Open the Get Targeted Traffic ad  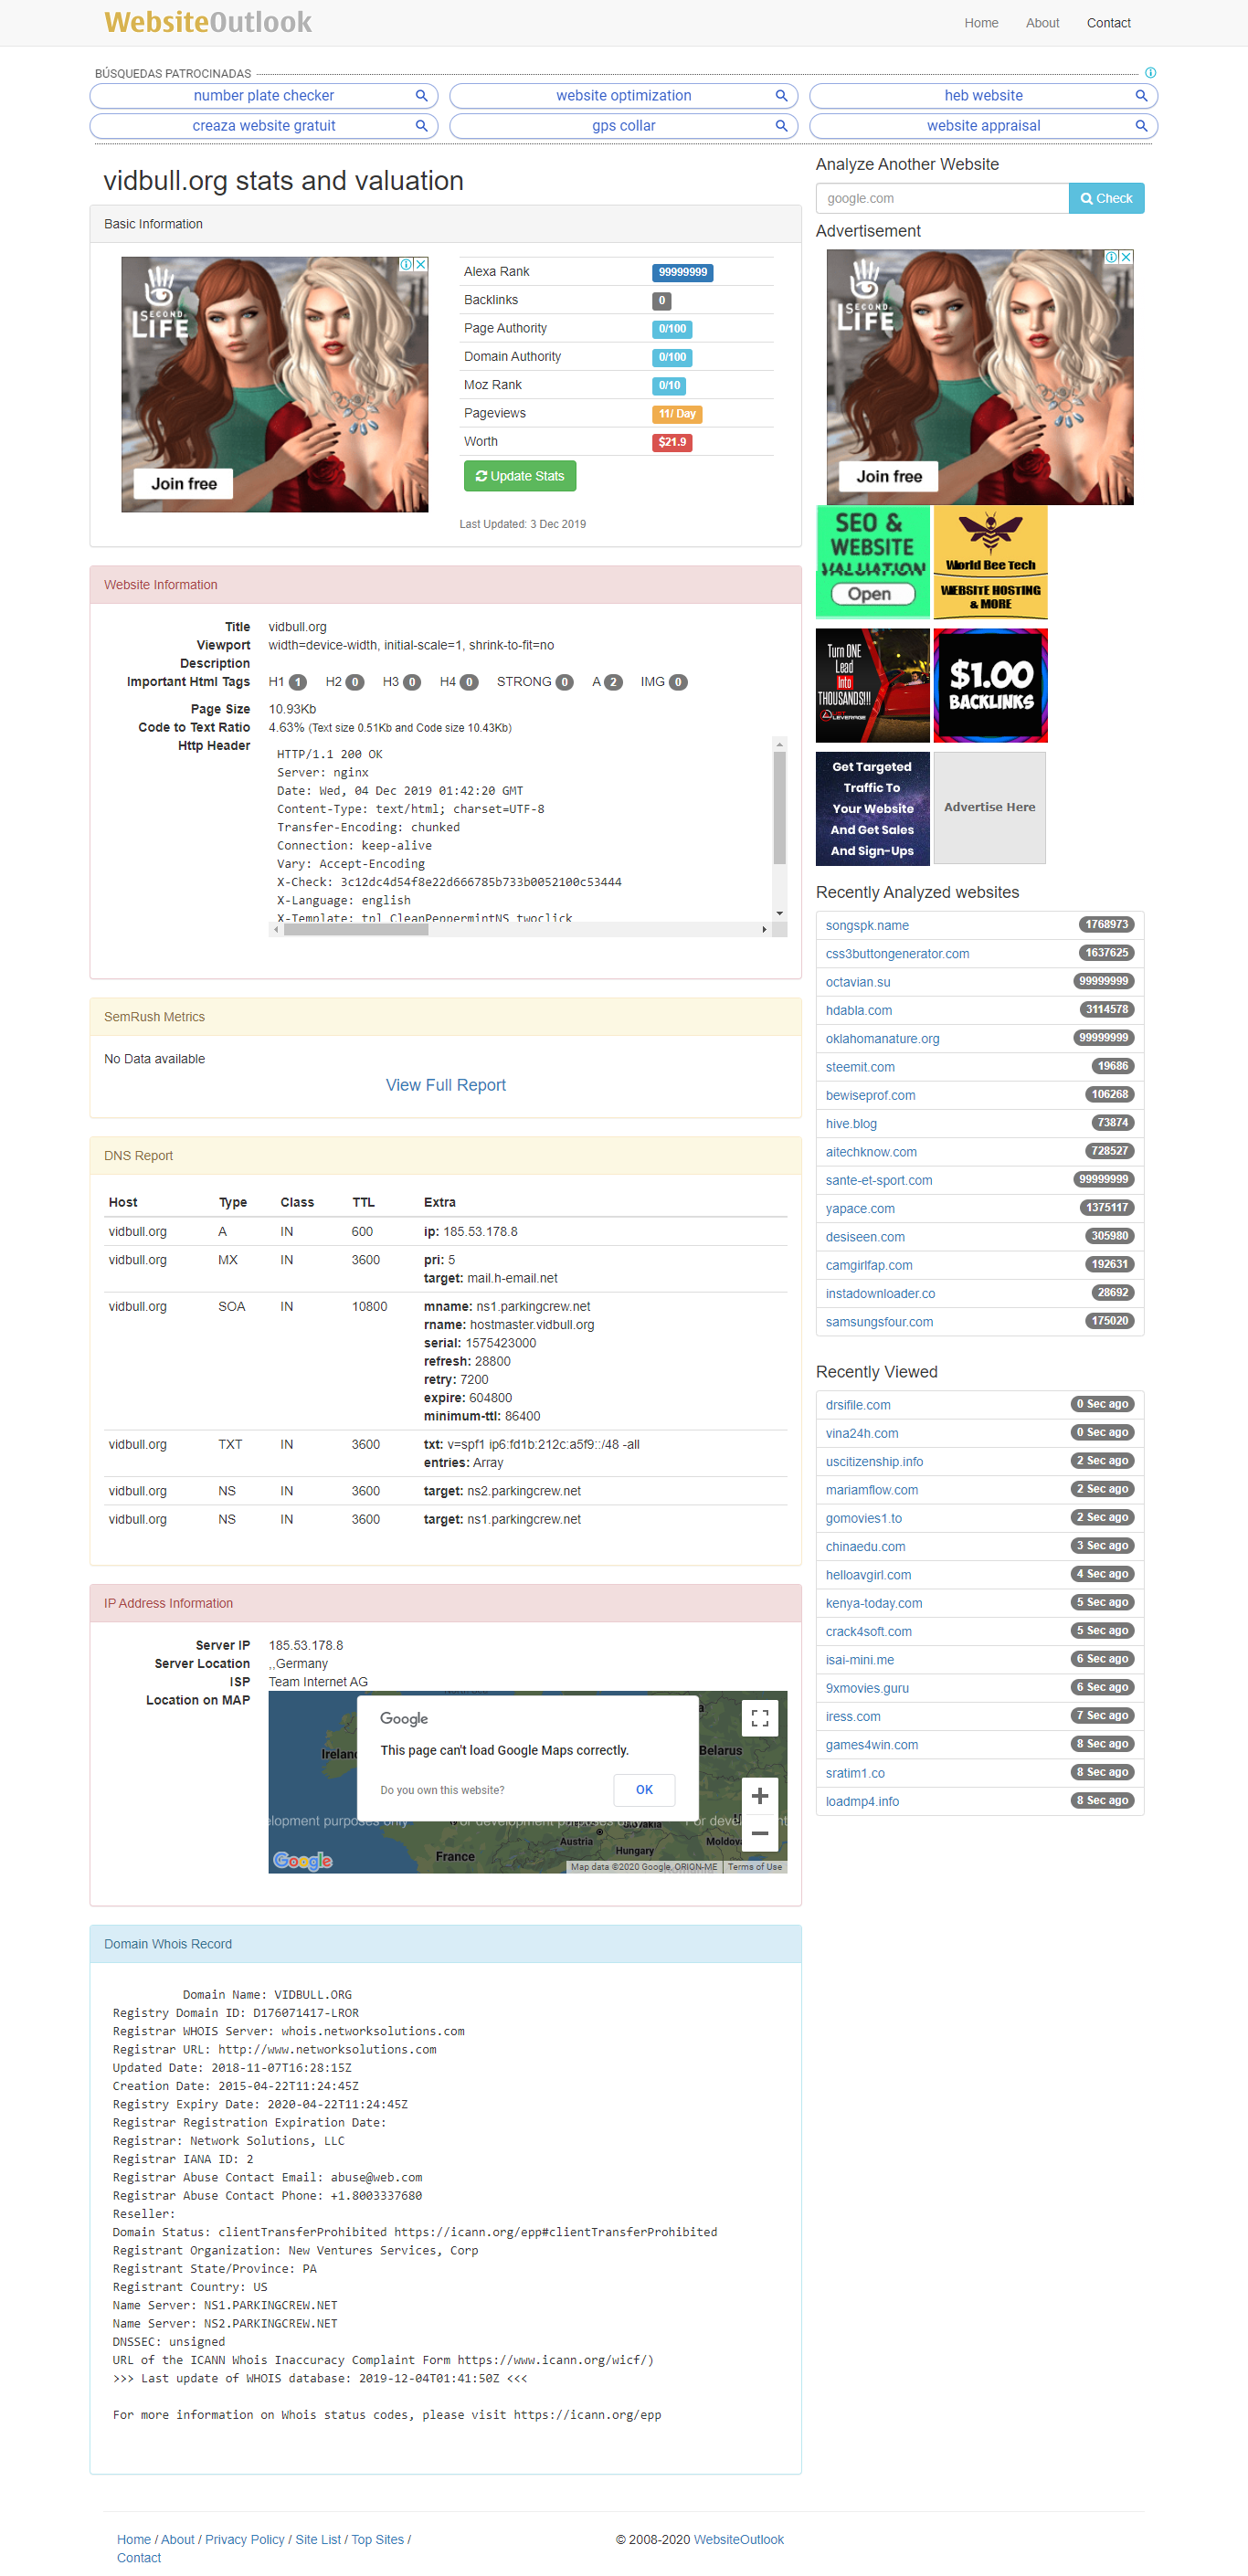point(873,808)
